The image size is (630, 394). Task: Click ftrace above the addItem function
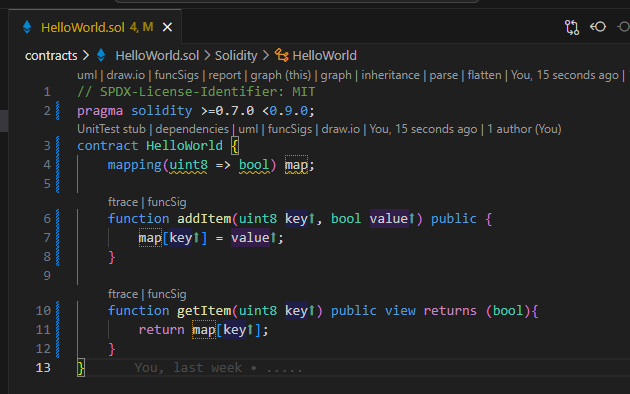point(123,202)
